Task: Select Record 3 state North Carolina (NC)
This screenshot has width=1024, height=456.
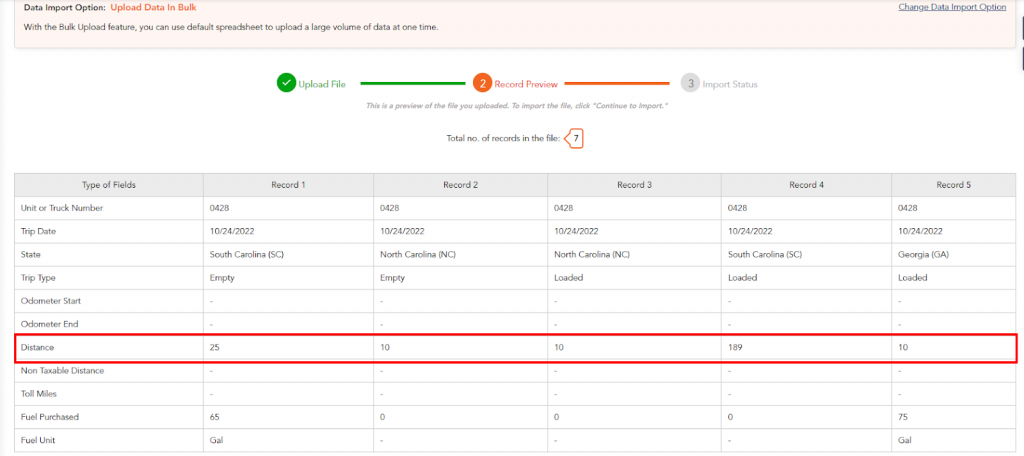Action: [590, 254]
